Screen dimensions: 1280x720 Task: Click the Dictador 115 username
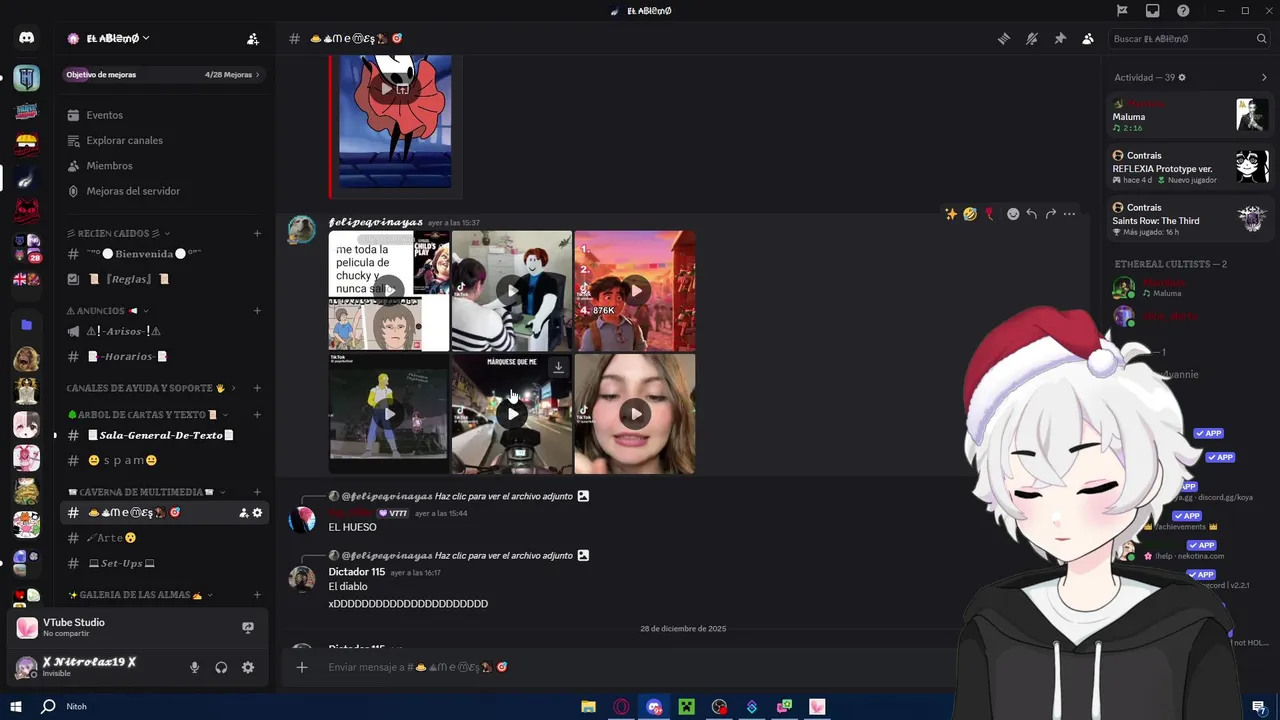tap(356, 572)
